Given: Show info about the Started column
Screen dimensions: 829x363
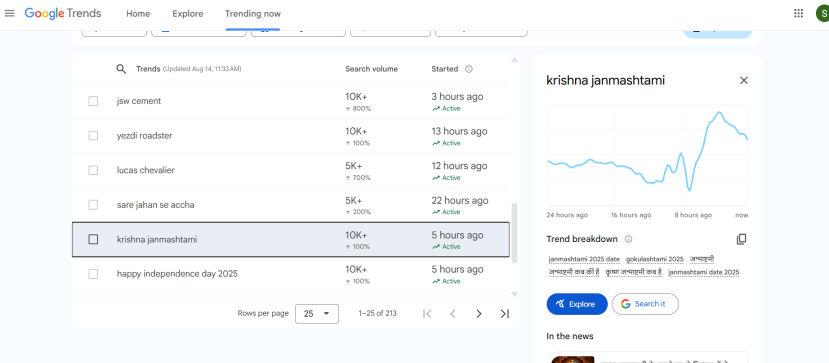Looking at the screenshot, I should coord(469,69).
